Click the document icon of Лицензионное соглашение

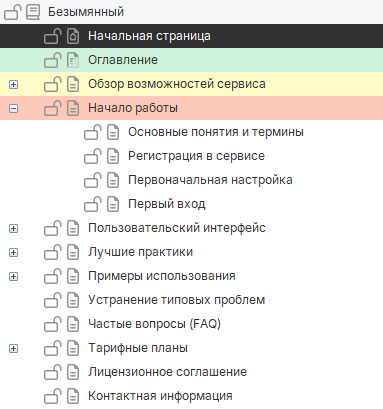73,372
